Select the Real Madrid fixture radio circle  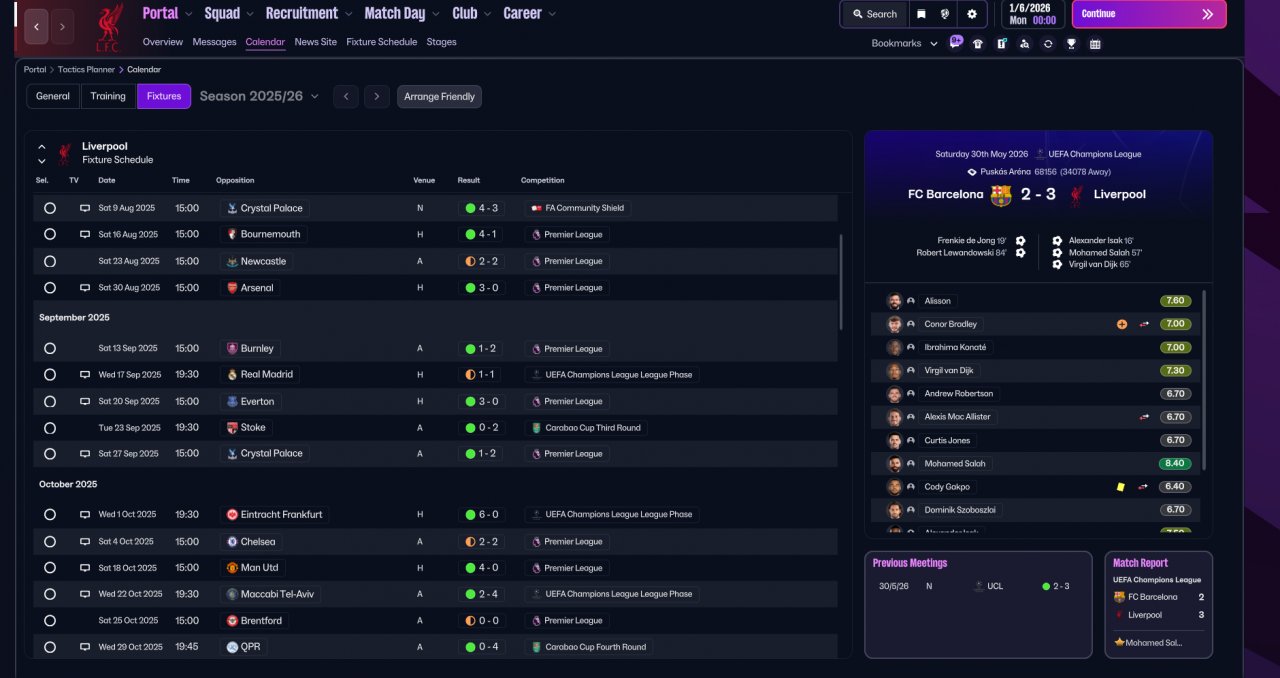click(50, 375)
